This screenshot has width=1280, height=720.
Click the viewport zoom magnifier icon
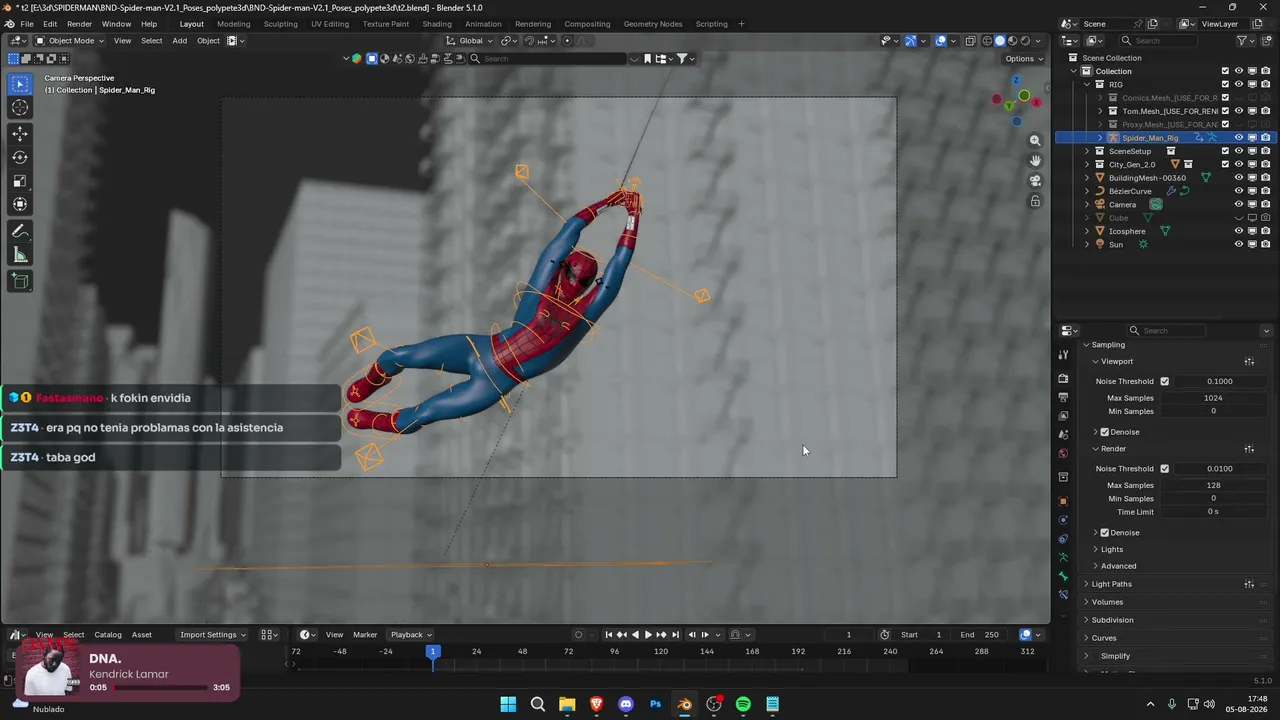[1035, 141]
